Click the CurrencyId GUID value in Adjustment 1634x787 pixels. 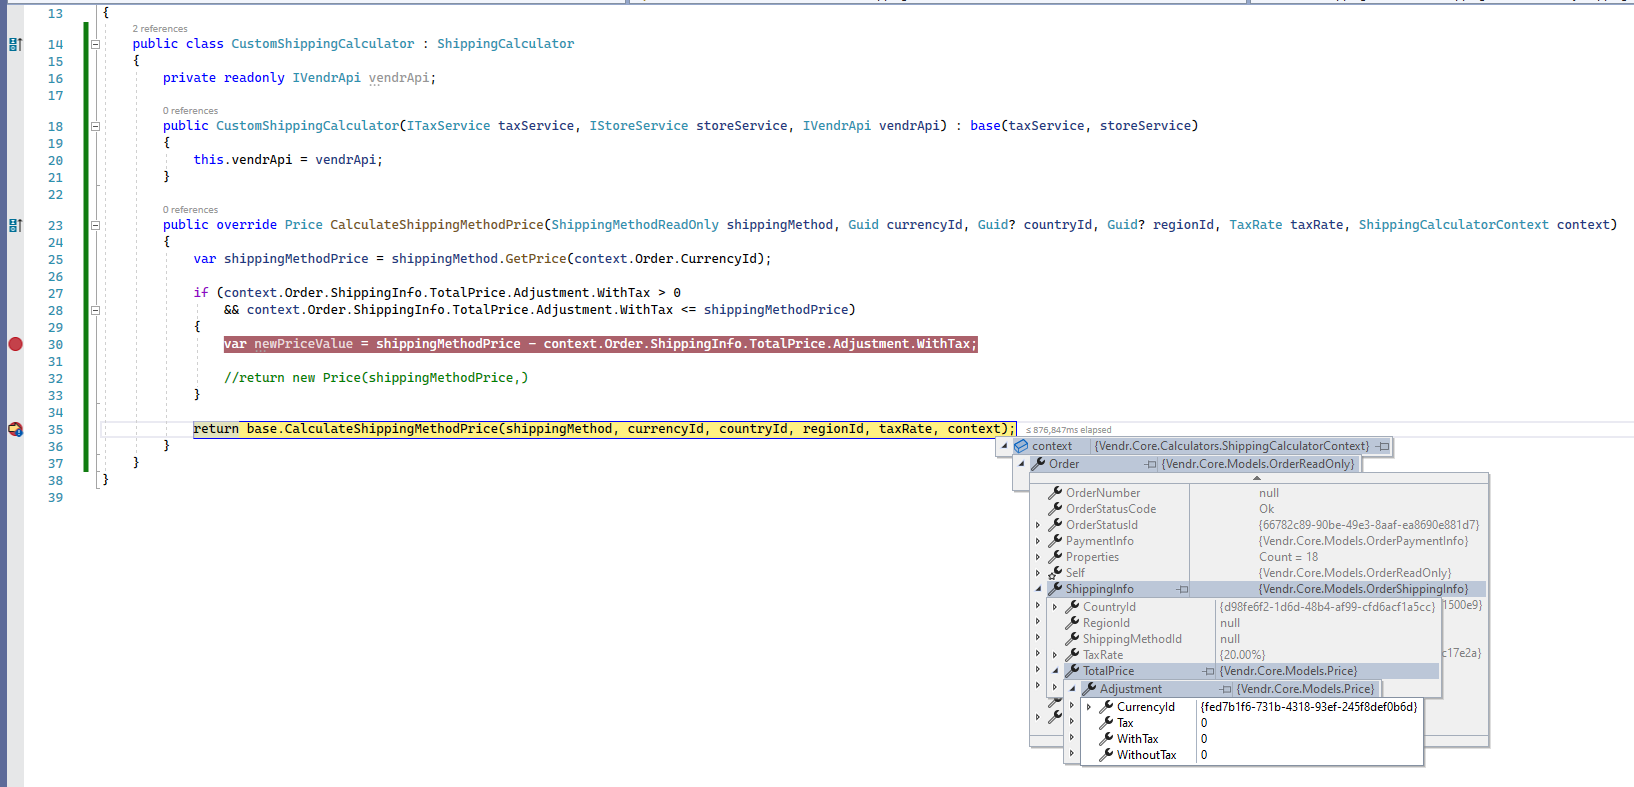[x=1309, y=707]
